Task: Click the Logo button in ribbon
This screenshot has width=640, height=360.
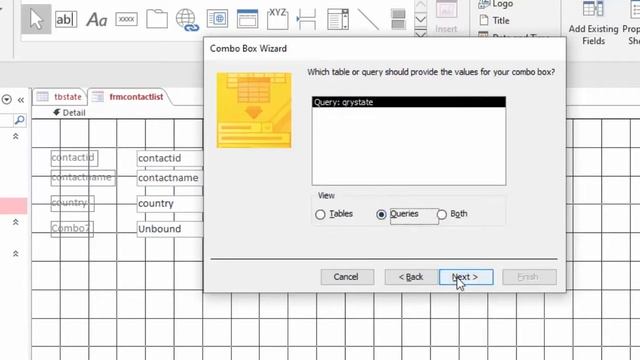Action: tap(496, 4)
